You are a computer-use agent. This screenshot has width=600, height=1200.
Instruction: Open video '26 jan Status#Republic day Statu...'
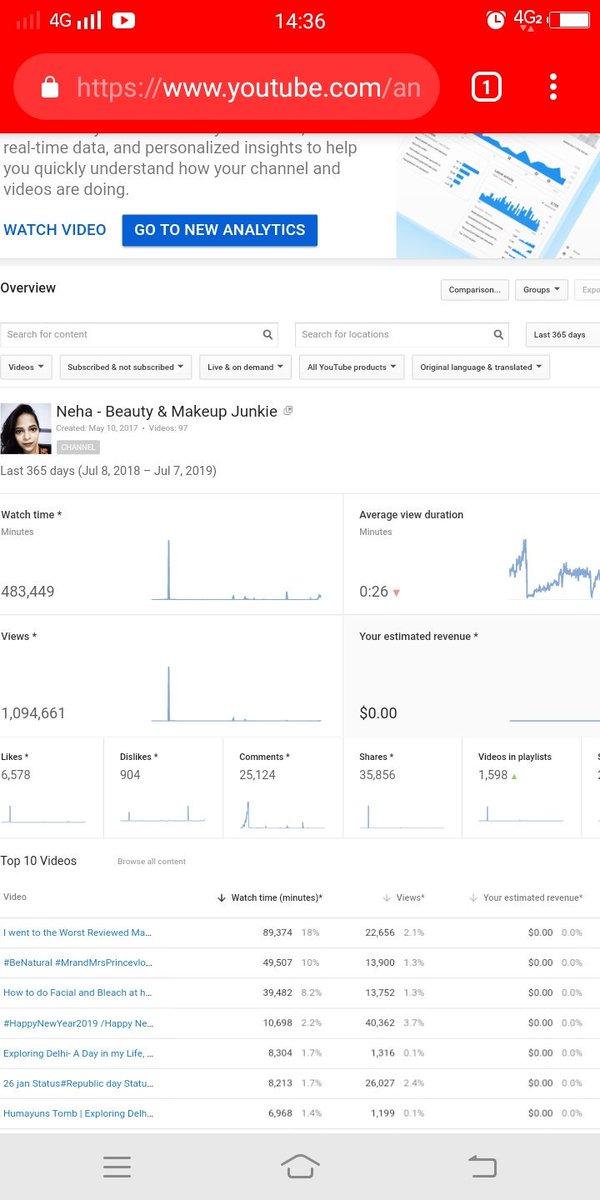pos(78,1083)
